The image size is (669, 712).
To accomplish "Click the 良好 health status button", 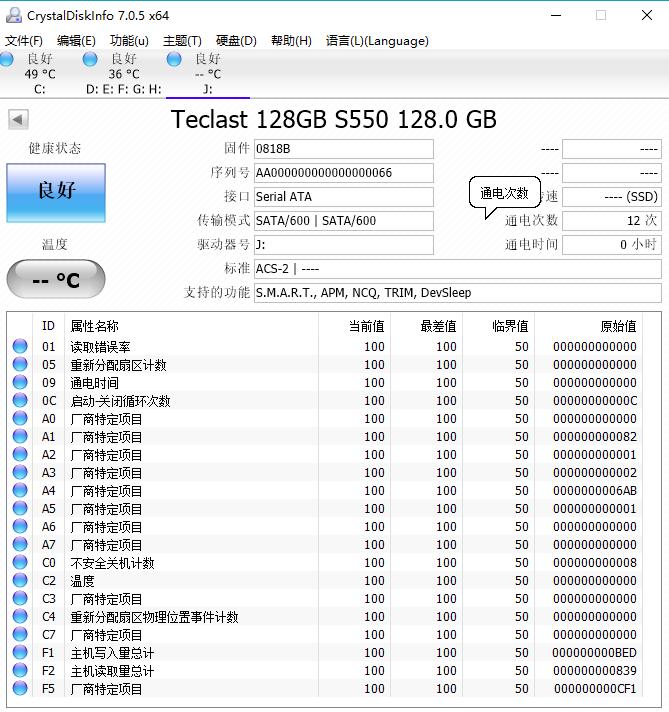I will click(56, 193).
